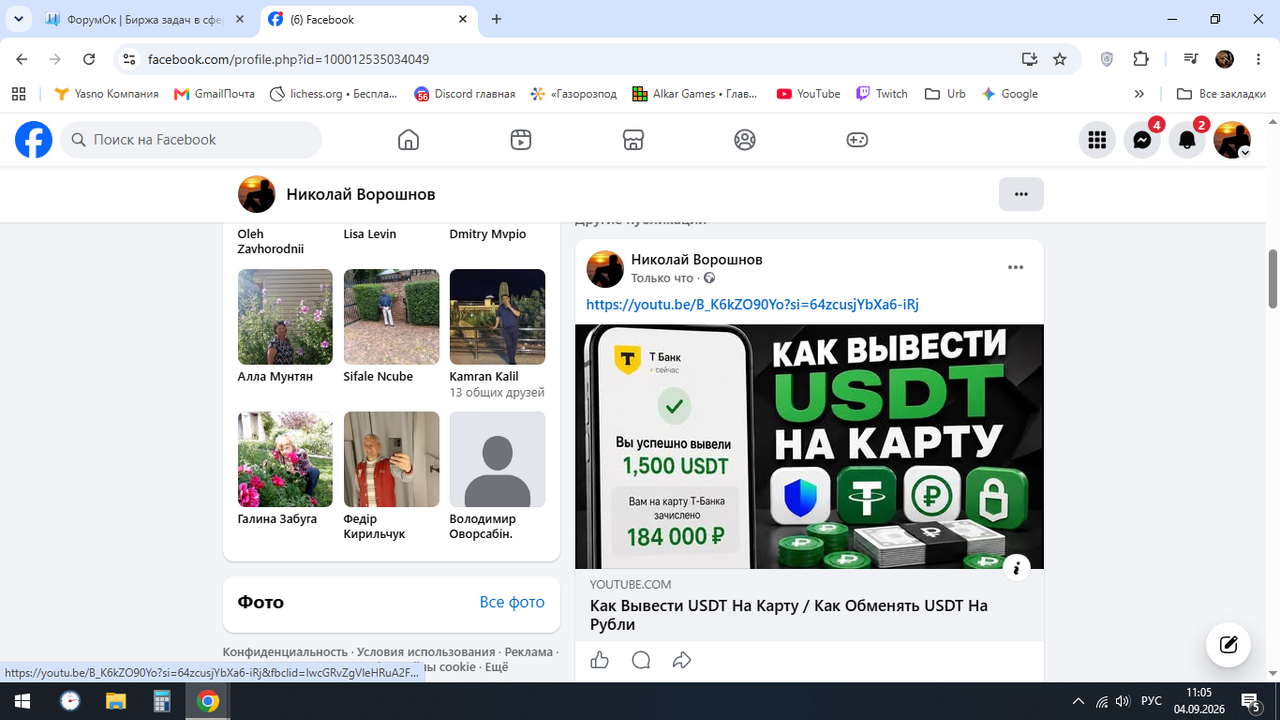
Task: Select the Facebook browser tab
Action: pos(368,19)
